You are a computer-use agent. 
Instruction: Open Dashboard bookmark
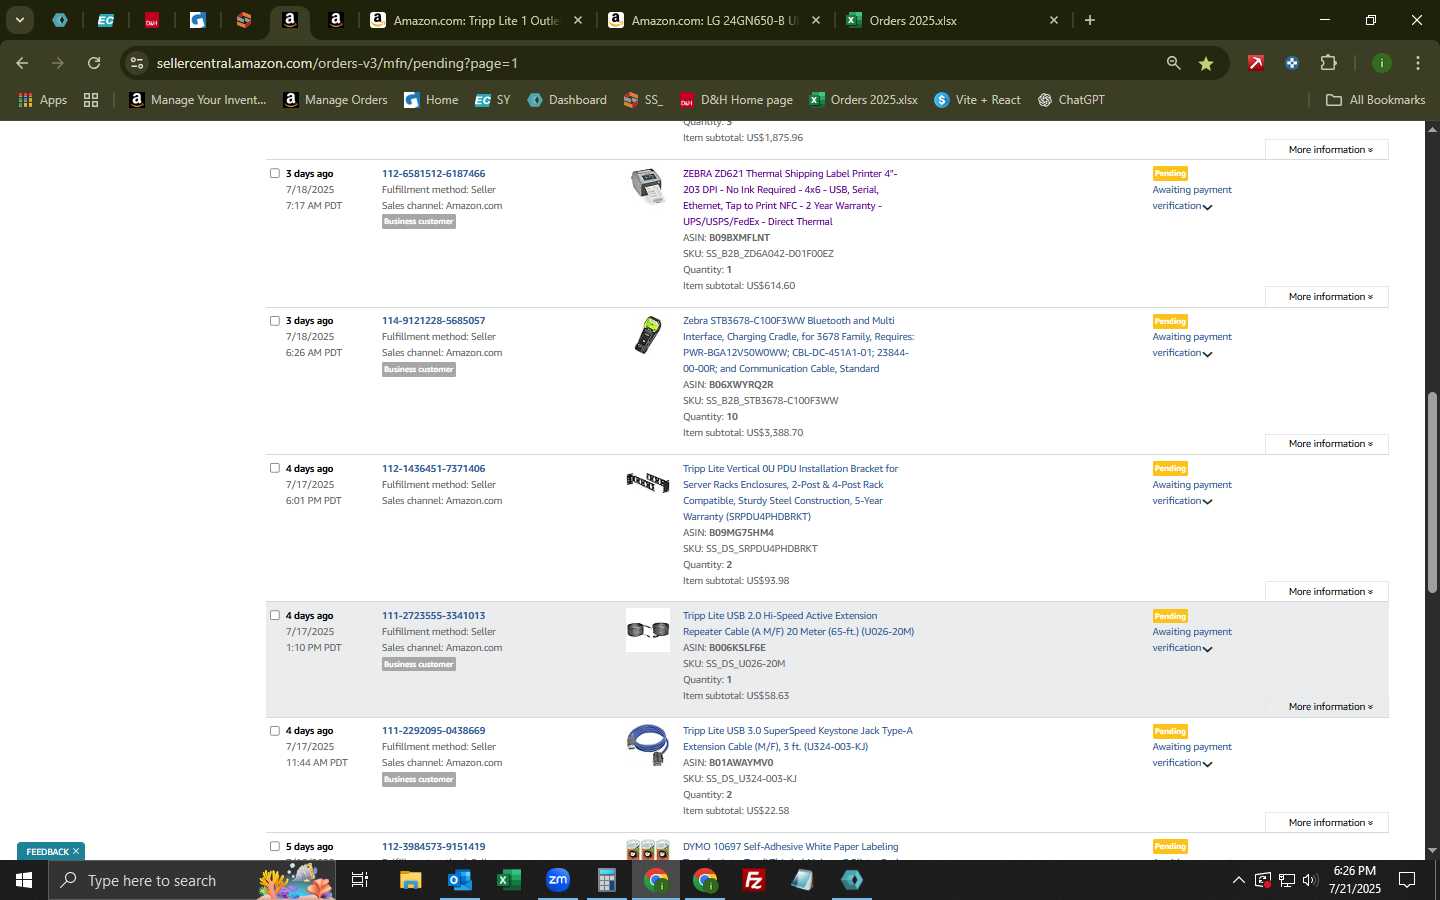[x=567, y=100]
